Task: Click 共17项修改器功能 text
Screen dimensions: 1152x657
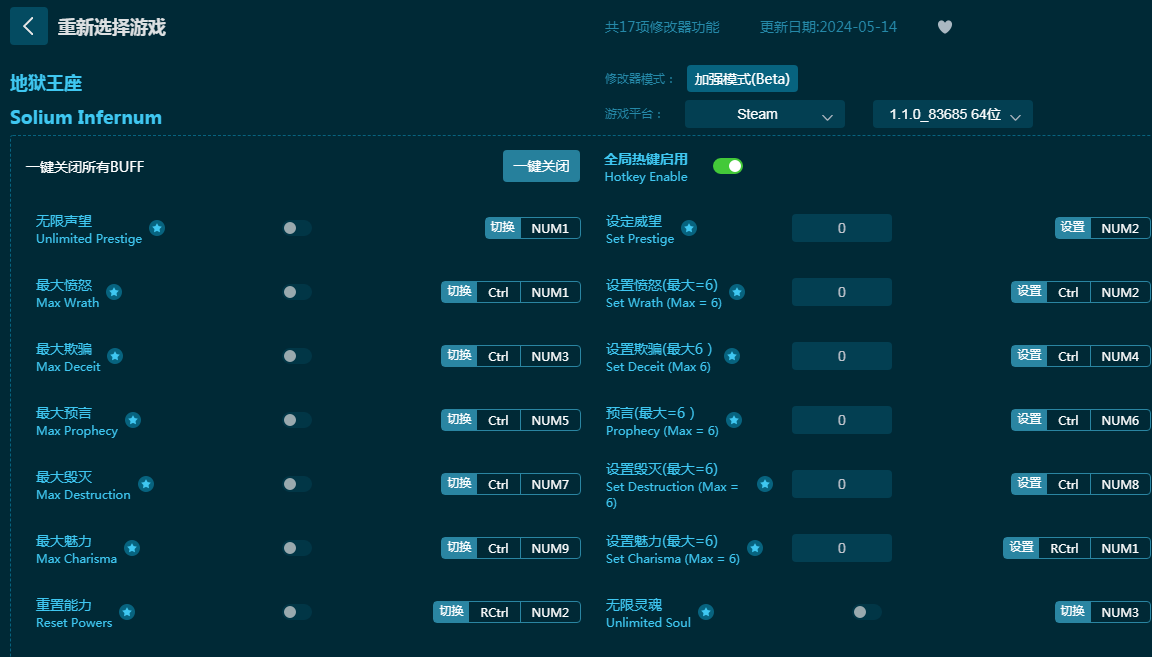Action: coord(662,27)
